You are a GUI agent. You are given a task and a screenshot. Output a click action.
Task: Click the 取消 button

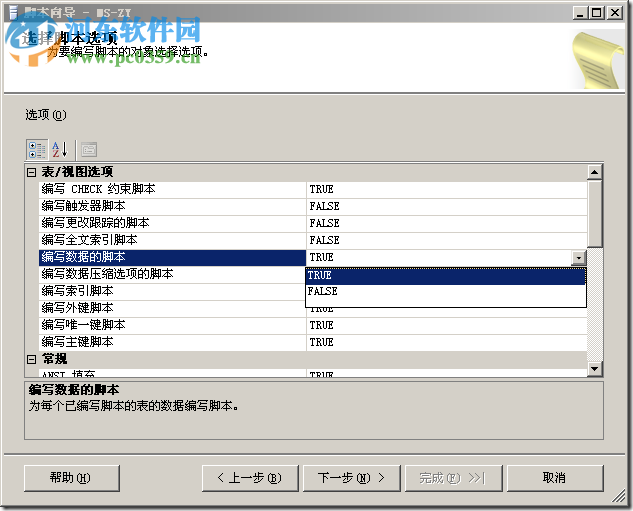pyautogui.click(x=555, y=478)
